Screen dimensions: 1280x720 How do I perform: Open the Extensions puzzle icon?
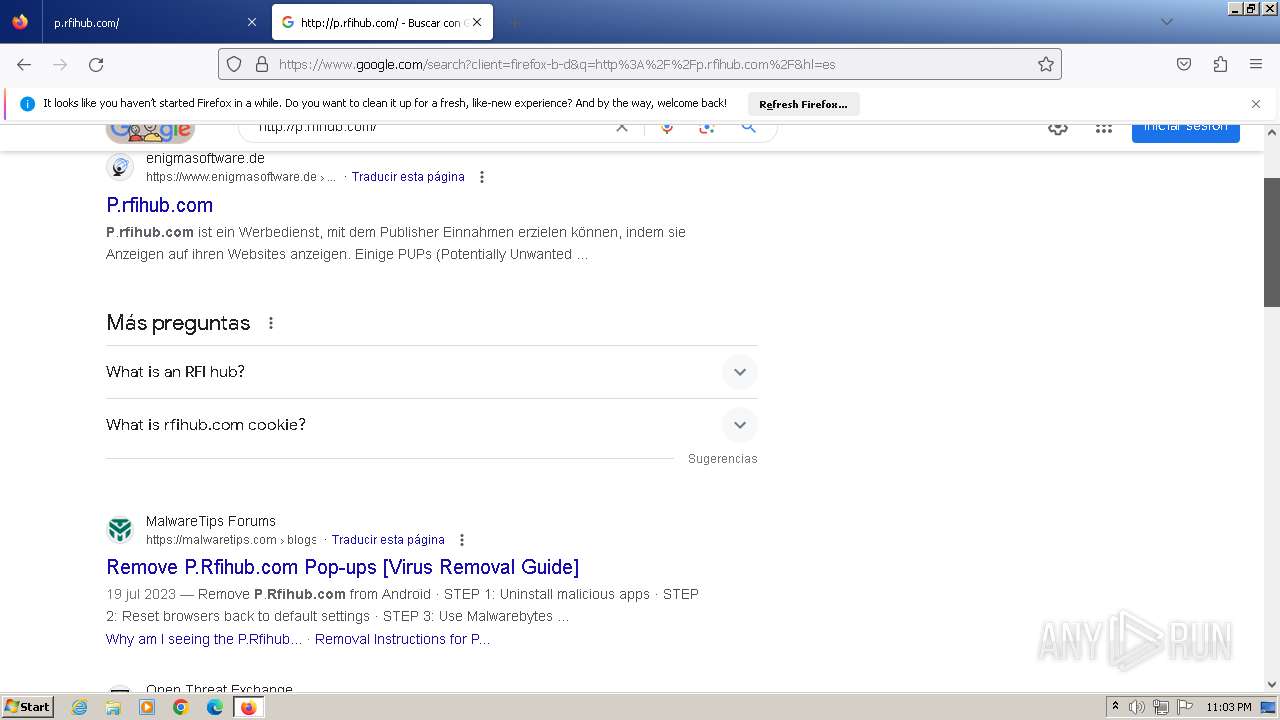(x=1220, y=64)
